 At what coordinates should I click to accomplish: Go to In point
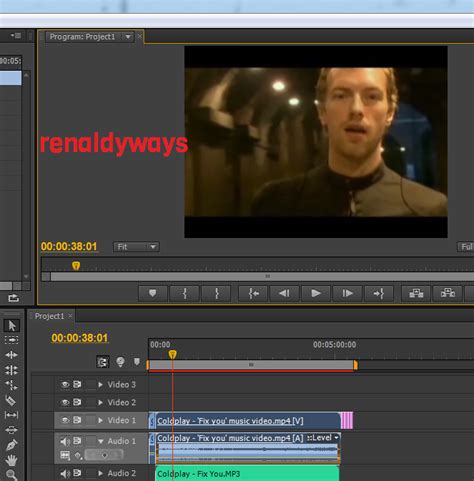coord(253,293)
